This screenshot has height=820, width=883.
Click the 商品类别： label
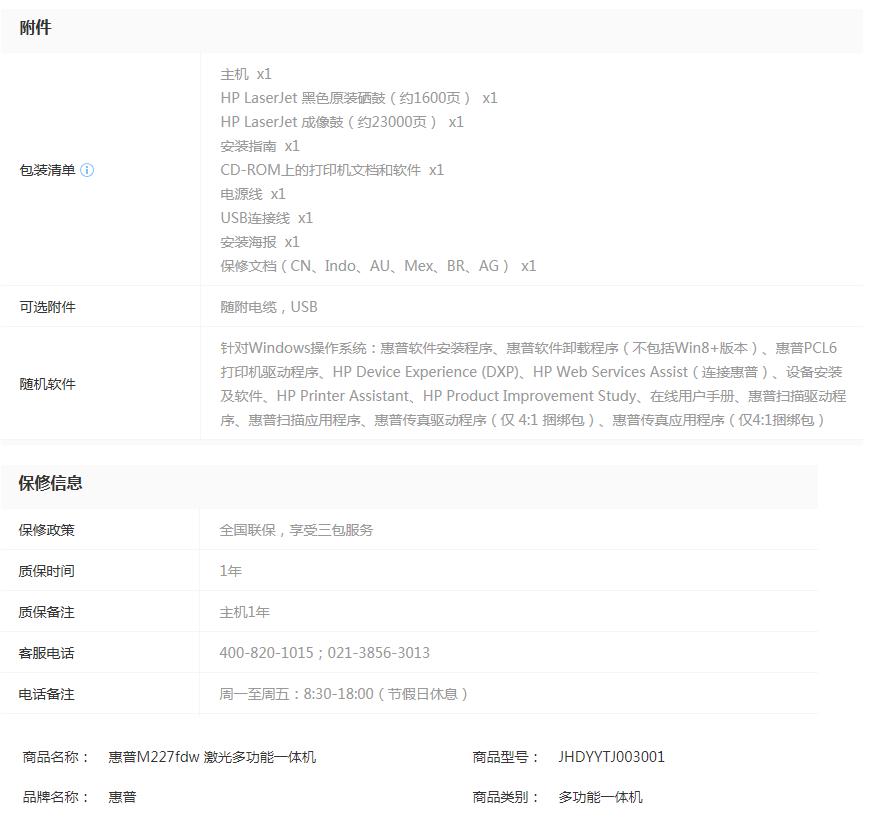coord(505,797)
